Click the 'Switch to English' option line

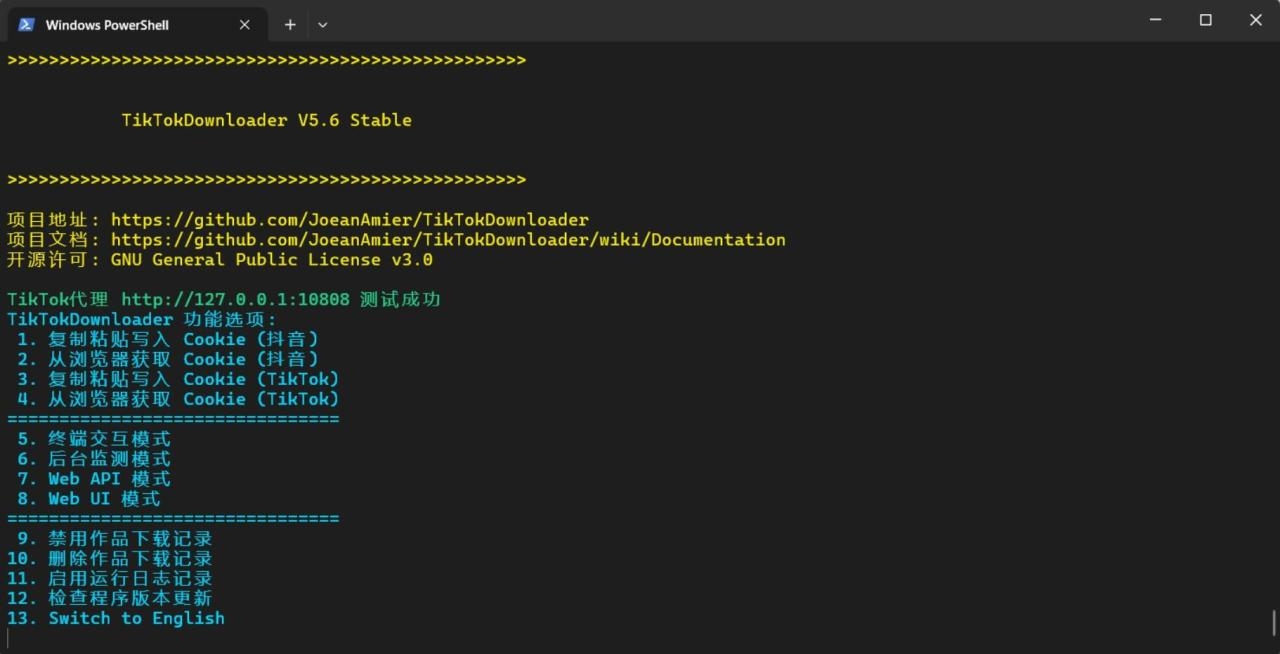point(116,618)
